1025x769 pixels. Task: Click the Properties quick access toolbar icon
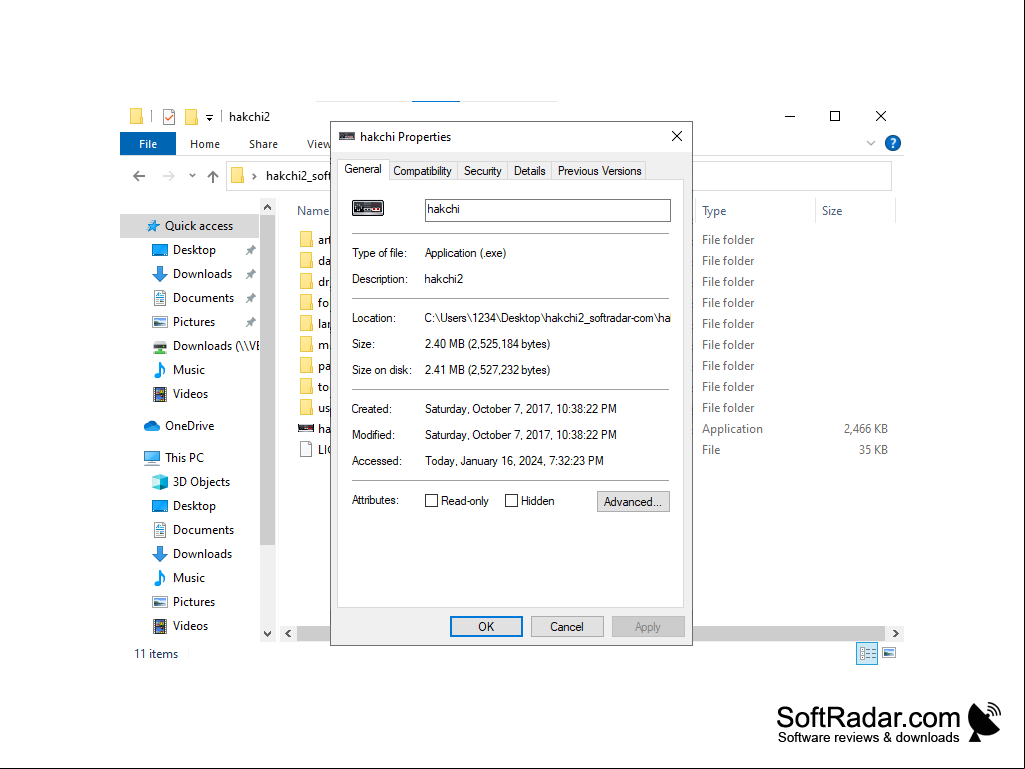coord(169,117)
